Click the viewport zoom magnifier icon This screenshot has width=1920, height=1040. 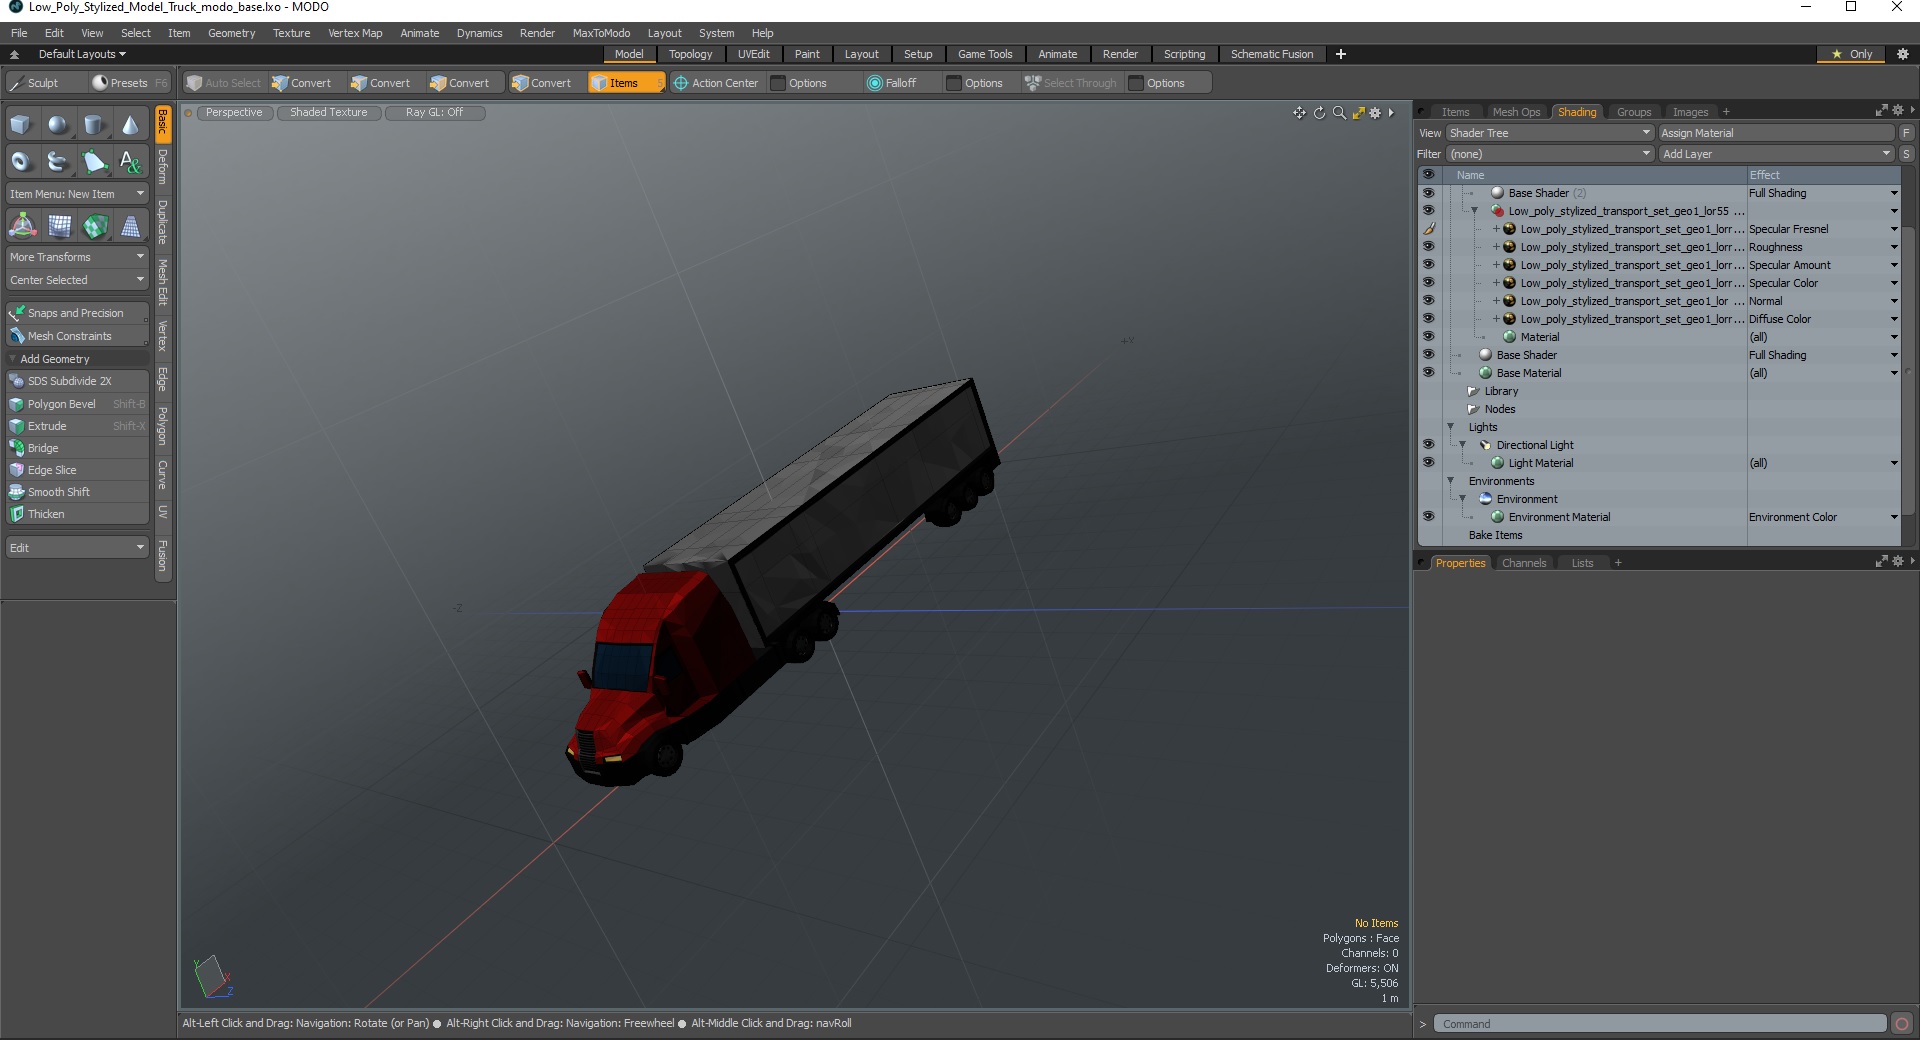(x=1339, y=113)
